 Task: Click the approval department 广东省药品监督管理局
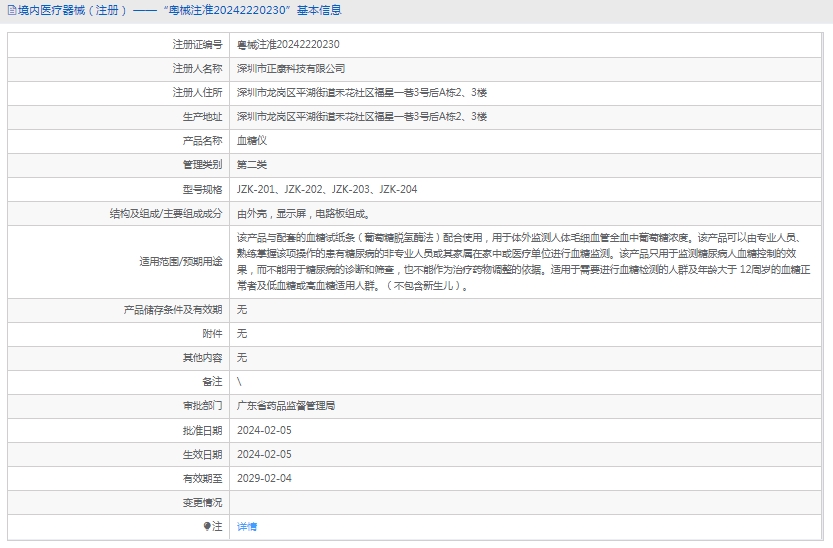tap(286, 406)
